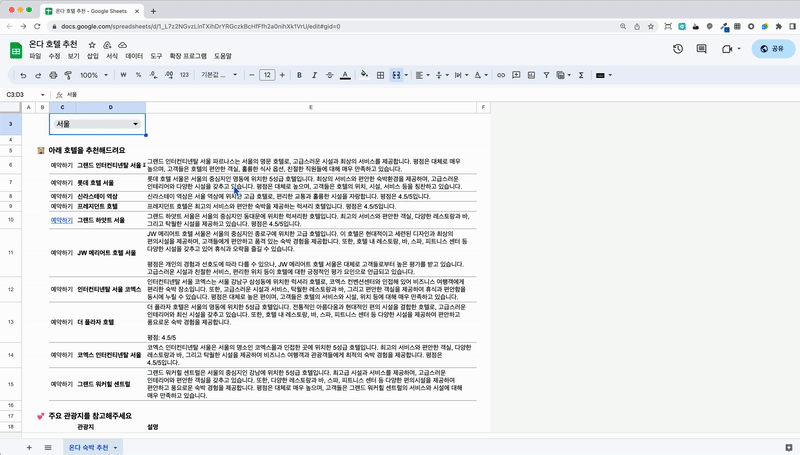The height and width of the screenshot is (455, 800).
Task: Insert a chart from the toolbar
Action: click(531, 75)
